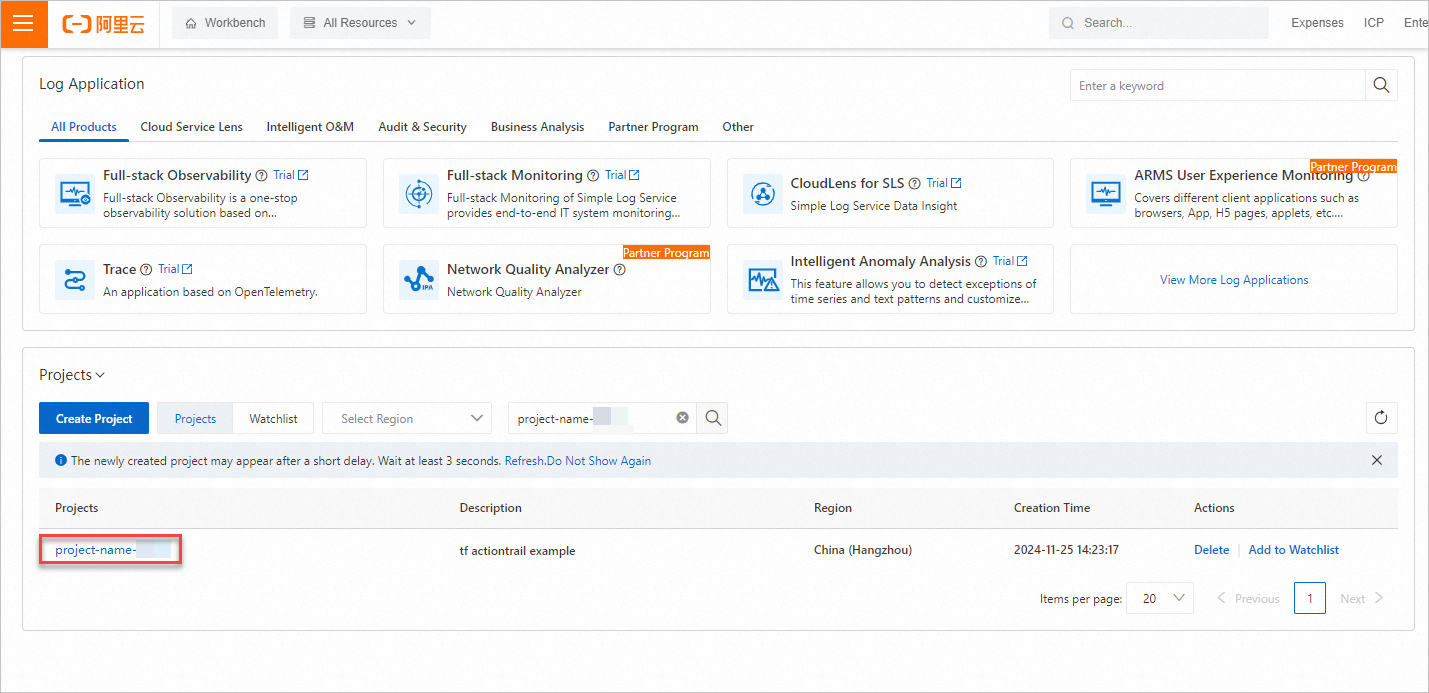
Task: Expand the All Resources dropdown
Action: click(360, 23)
